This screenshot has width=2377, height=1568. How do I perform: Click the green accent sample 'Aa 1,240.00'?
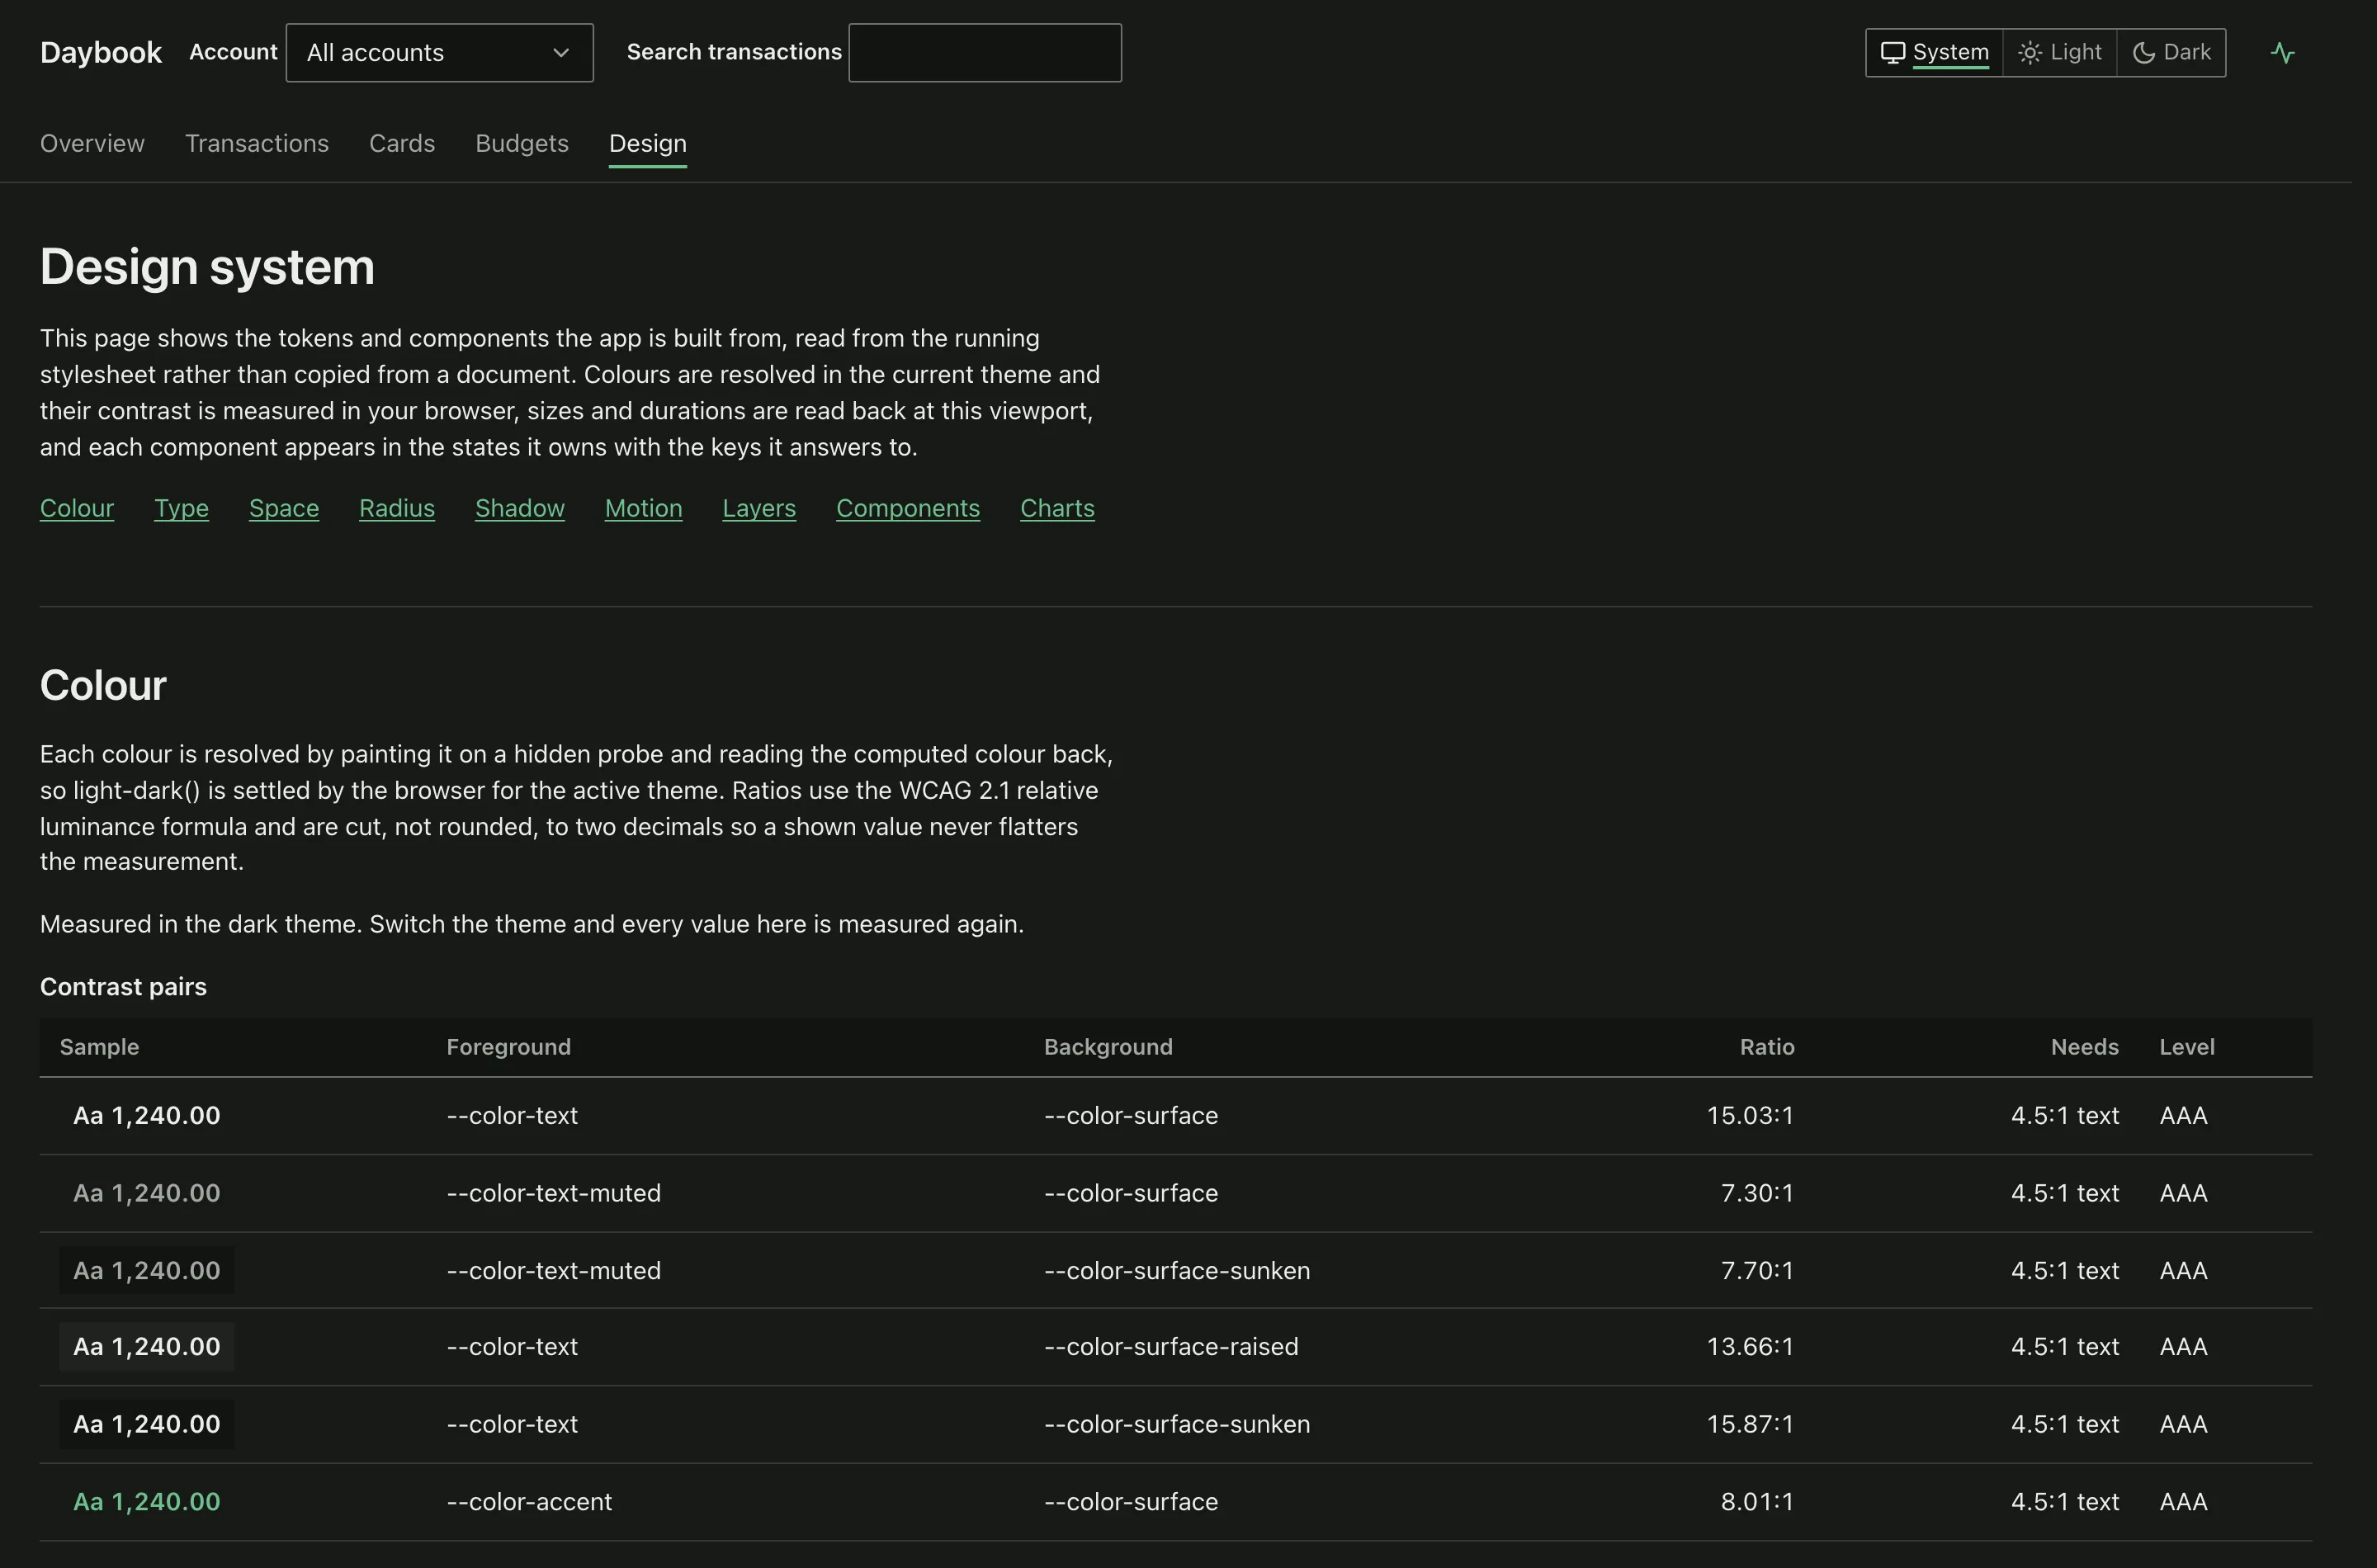(147, 1501)
